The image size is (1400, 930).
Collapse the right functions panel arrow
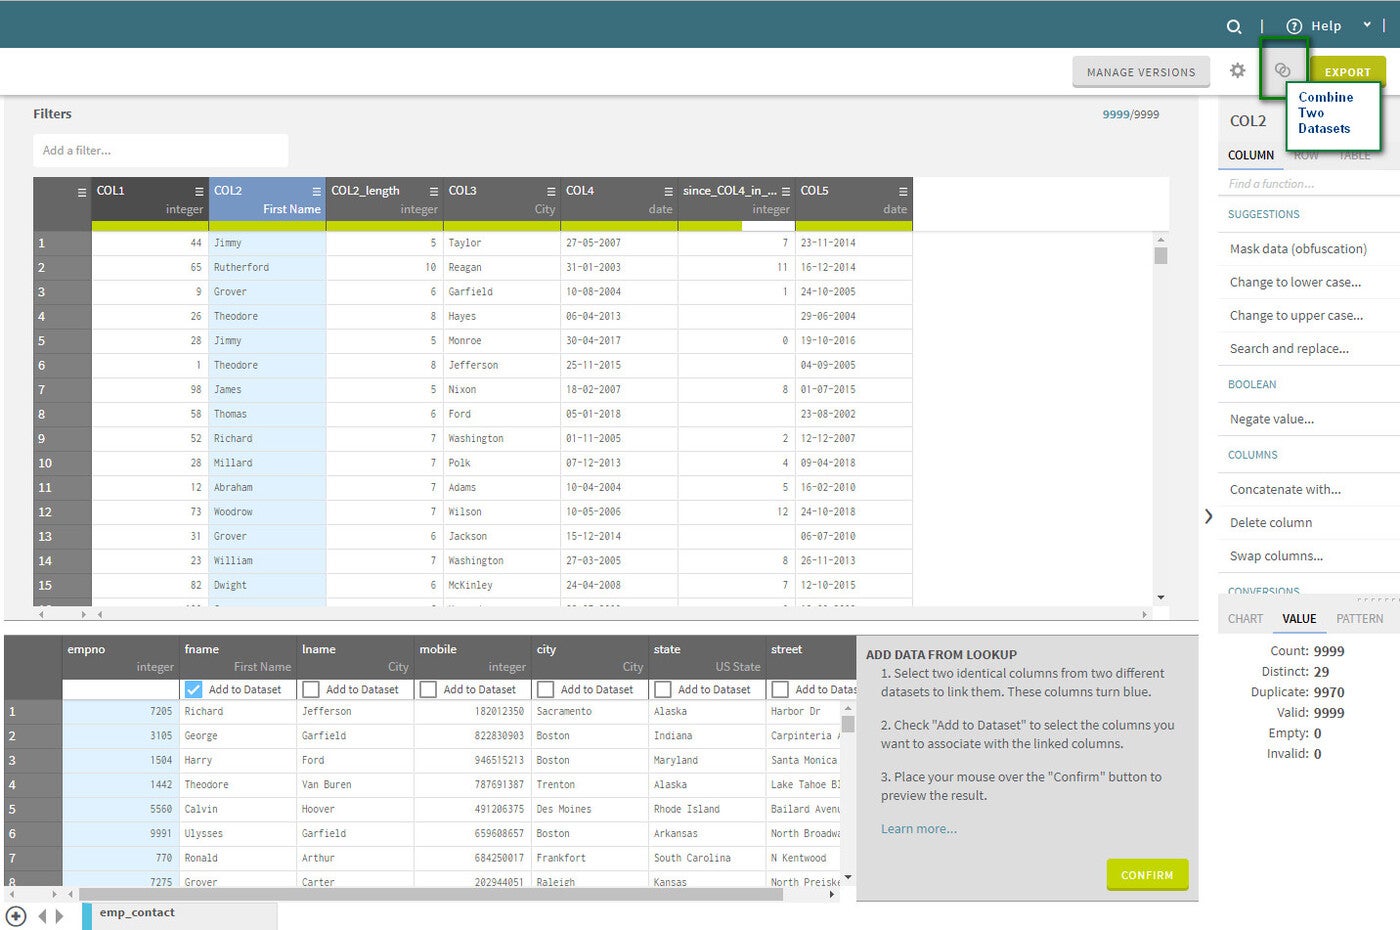click(1208, 517)
